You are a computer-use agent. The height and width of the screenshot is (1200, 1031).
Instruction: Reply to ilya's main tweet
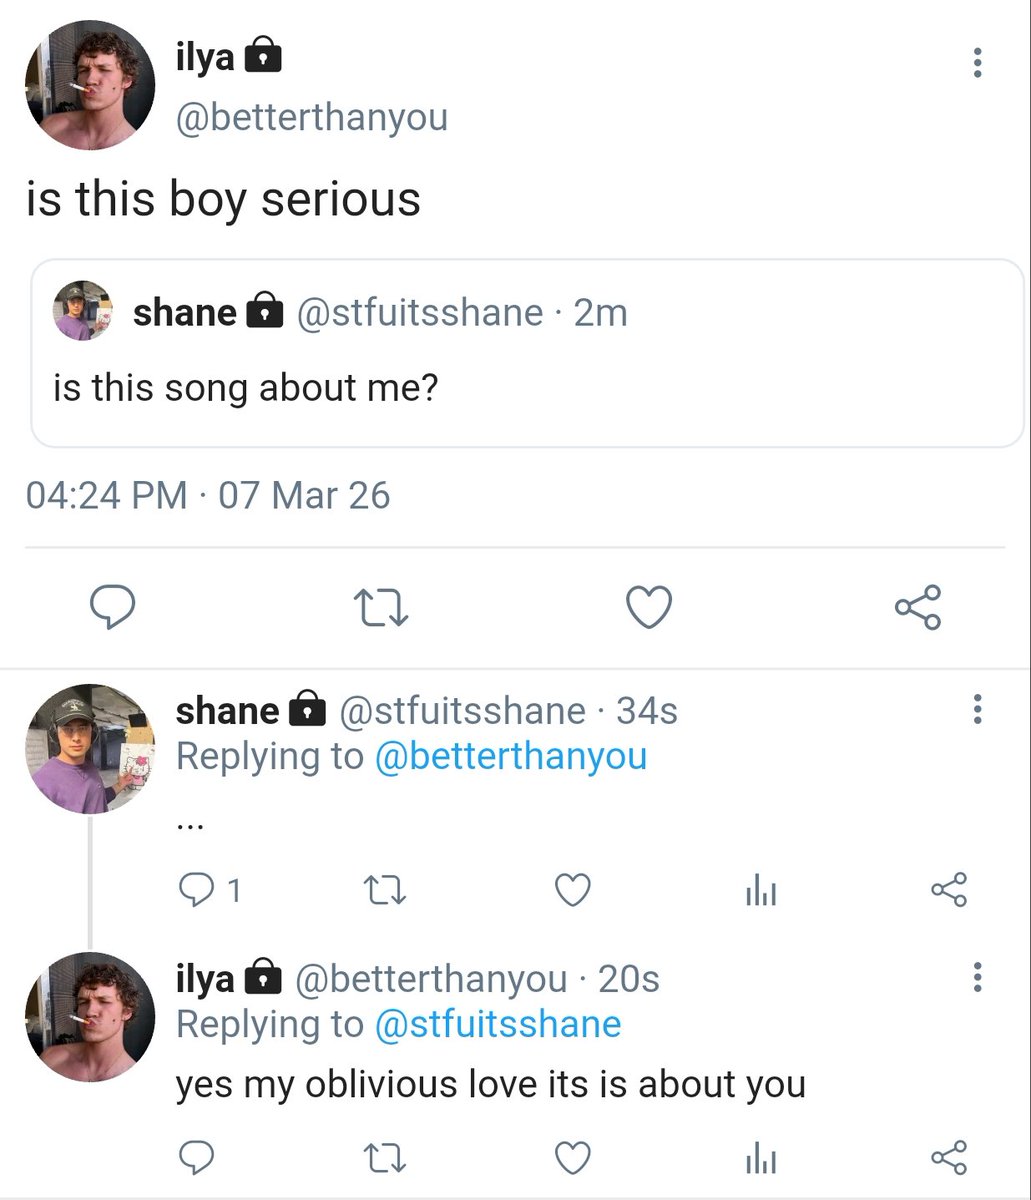[113, 607]
